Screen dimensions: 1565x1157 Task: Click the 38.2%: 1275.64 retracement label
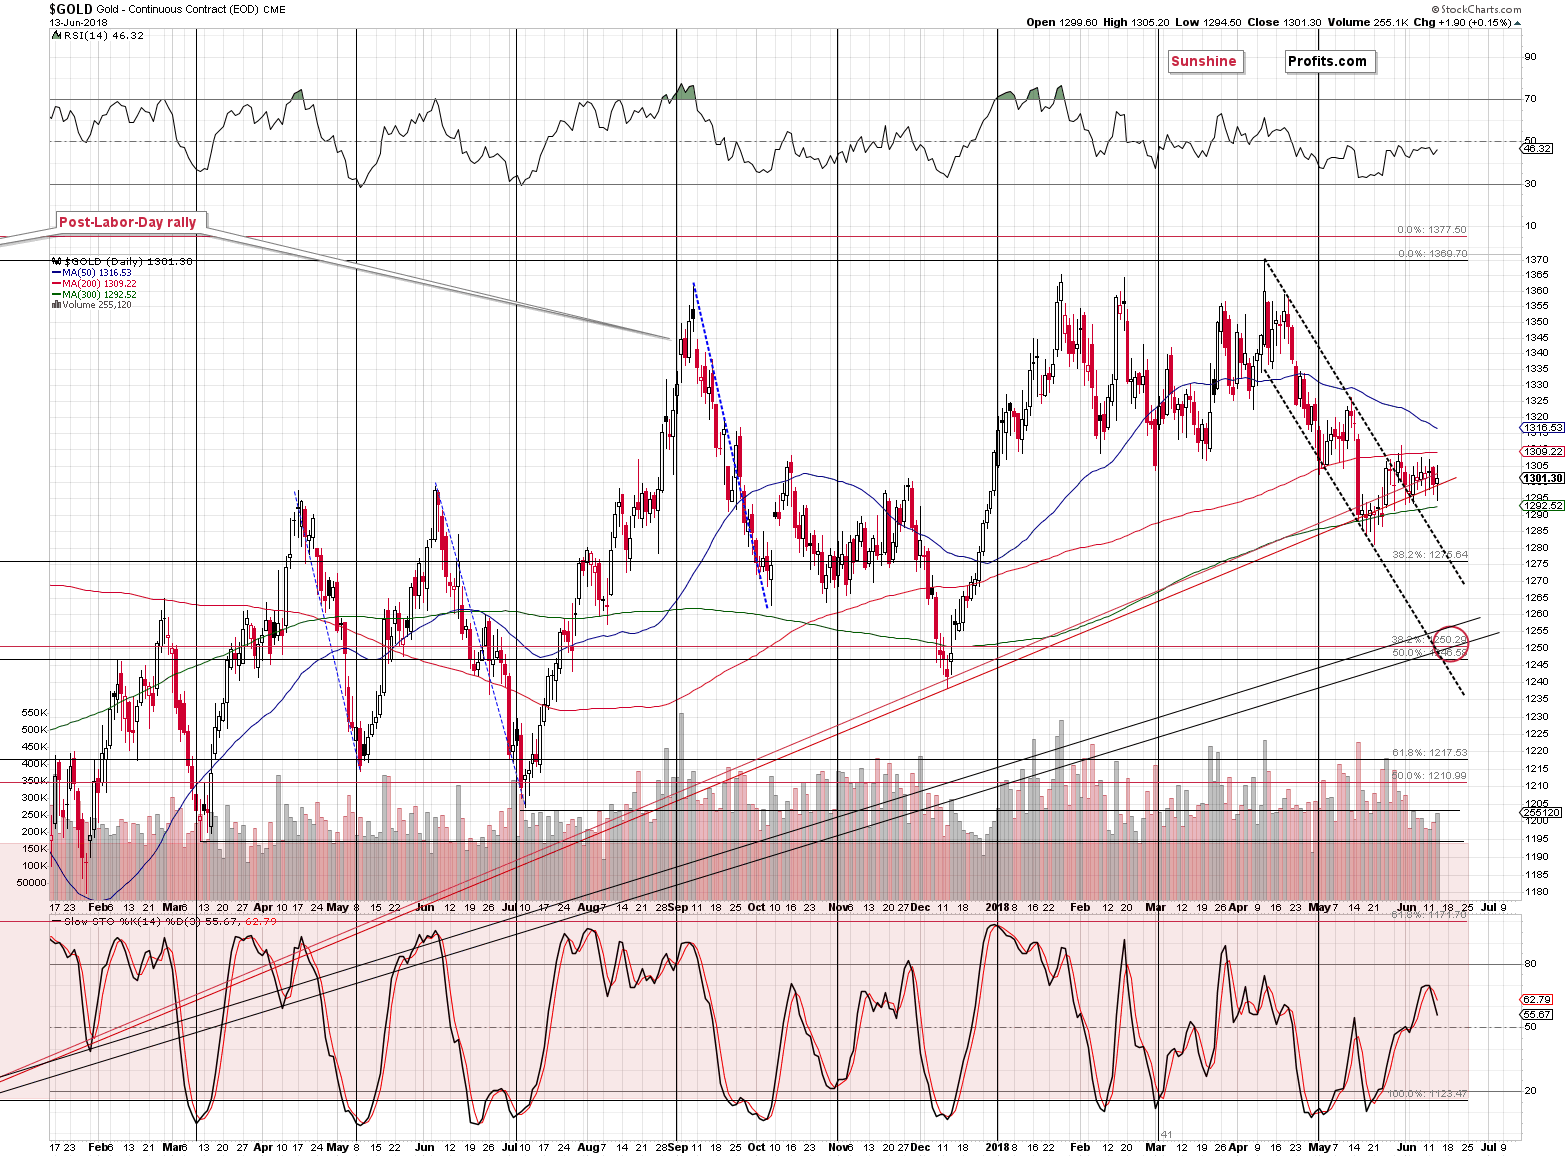[1430, 554]
